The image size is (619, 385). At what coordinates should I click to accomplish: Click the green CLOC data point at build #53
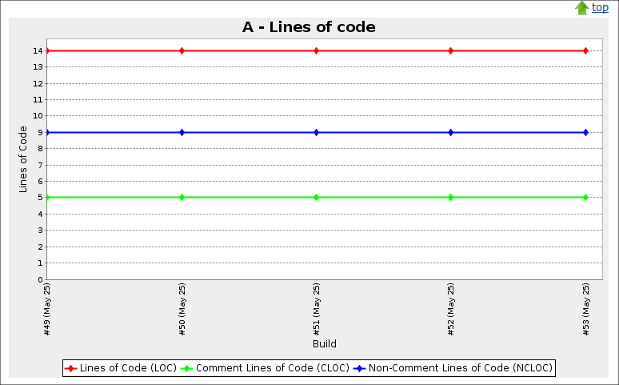[x=585, y=197]
